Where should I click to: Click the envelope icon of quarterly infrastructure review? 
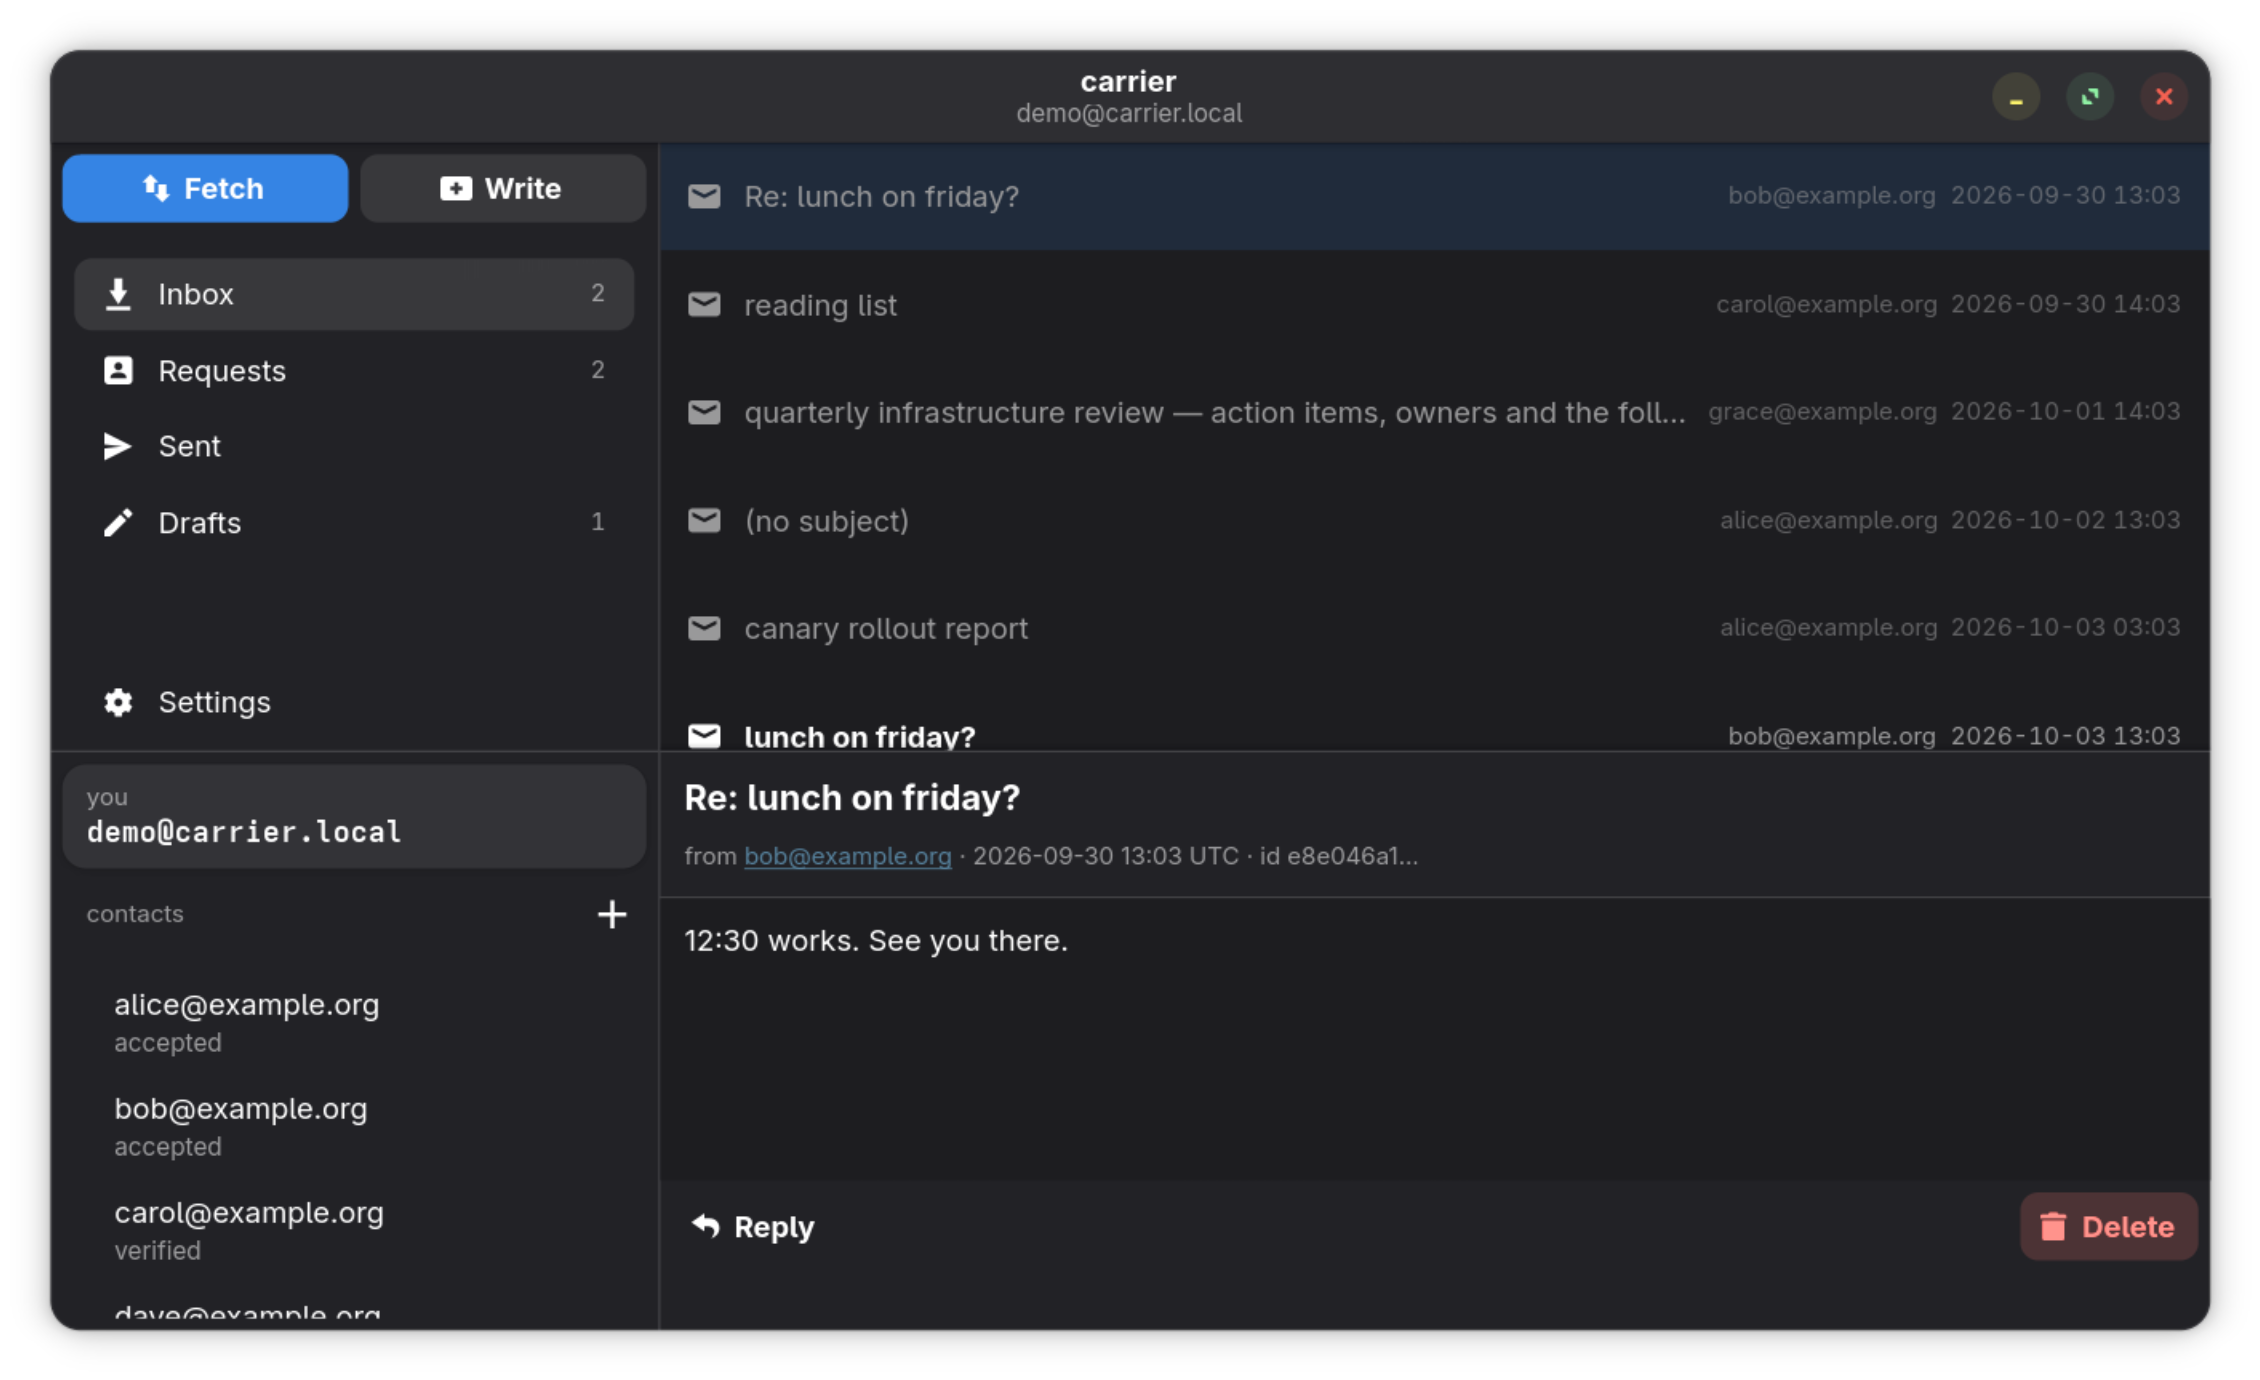coord(704,412)
